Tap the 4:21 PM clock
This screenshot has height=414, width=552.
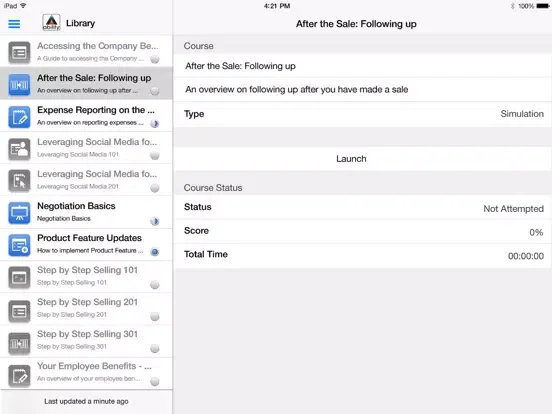[277, 6]
